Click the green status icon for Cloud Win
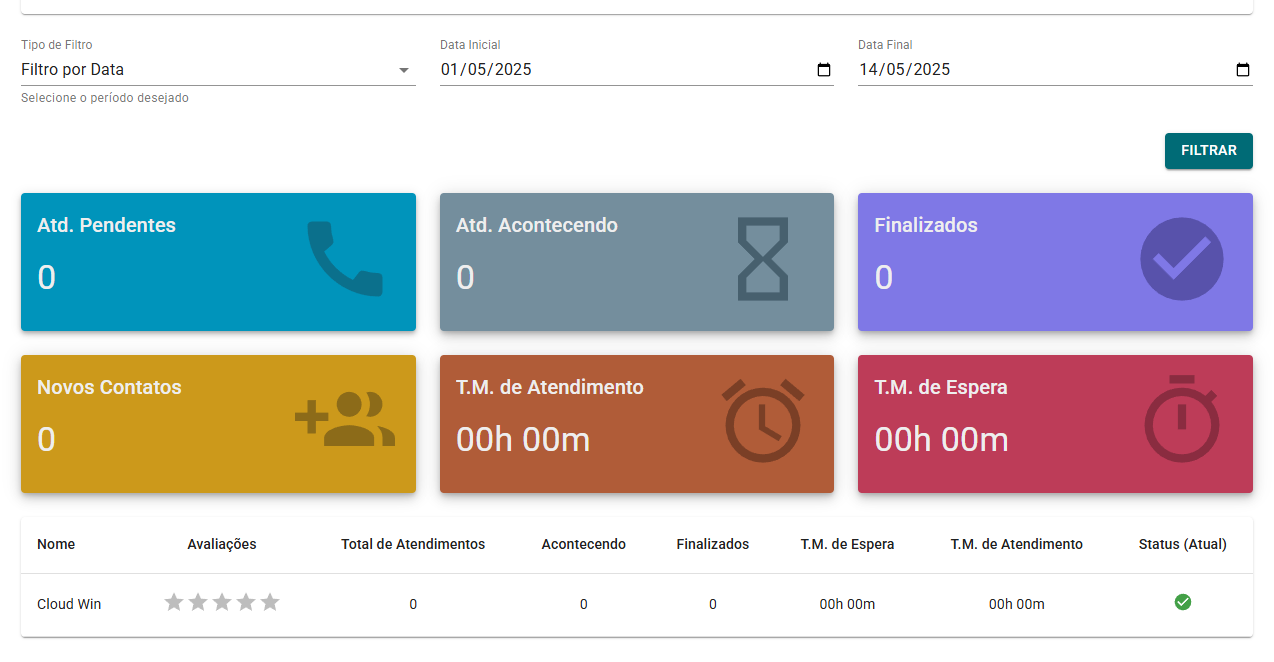 coord(1183,602)
